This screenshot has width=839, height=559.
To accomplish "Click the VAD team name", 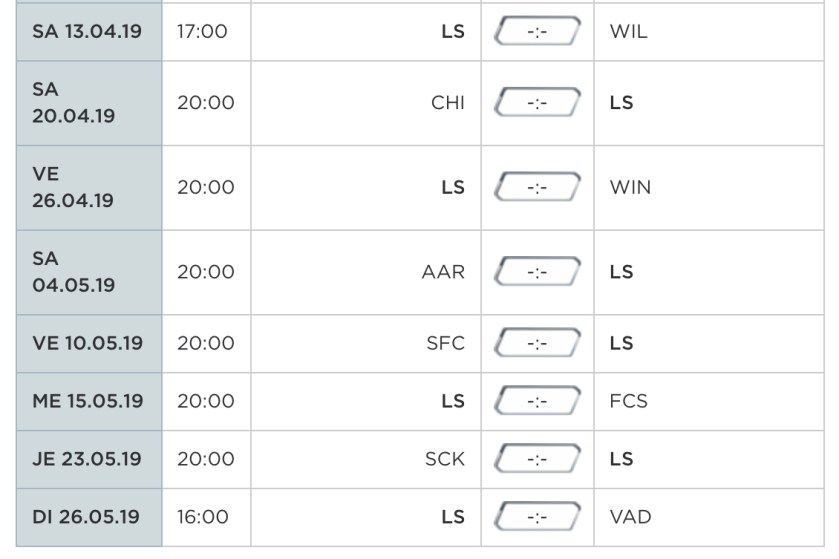I will (630, 517).
